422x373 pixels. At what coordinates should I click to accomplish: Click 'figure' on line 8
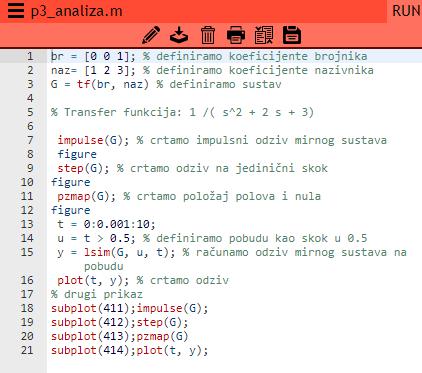77,154
